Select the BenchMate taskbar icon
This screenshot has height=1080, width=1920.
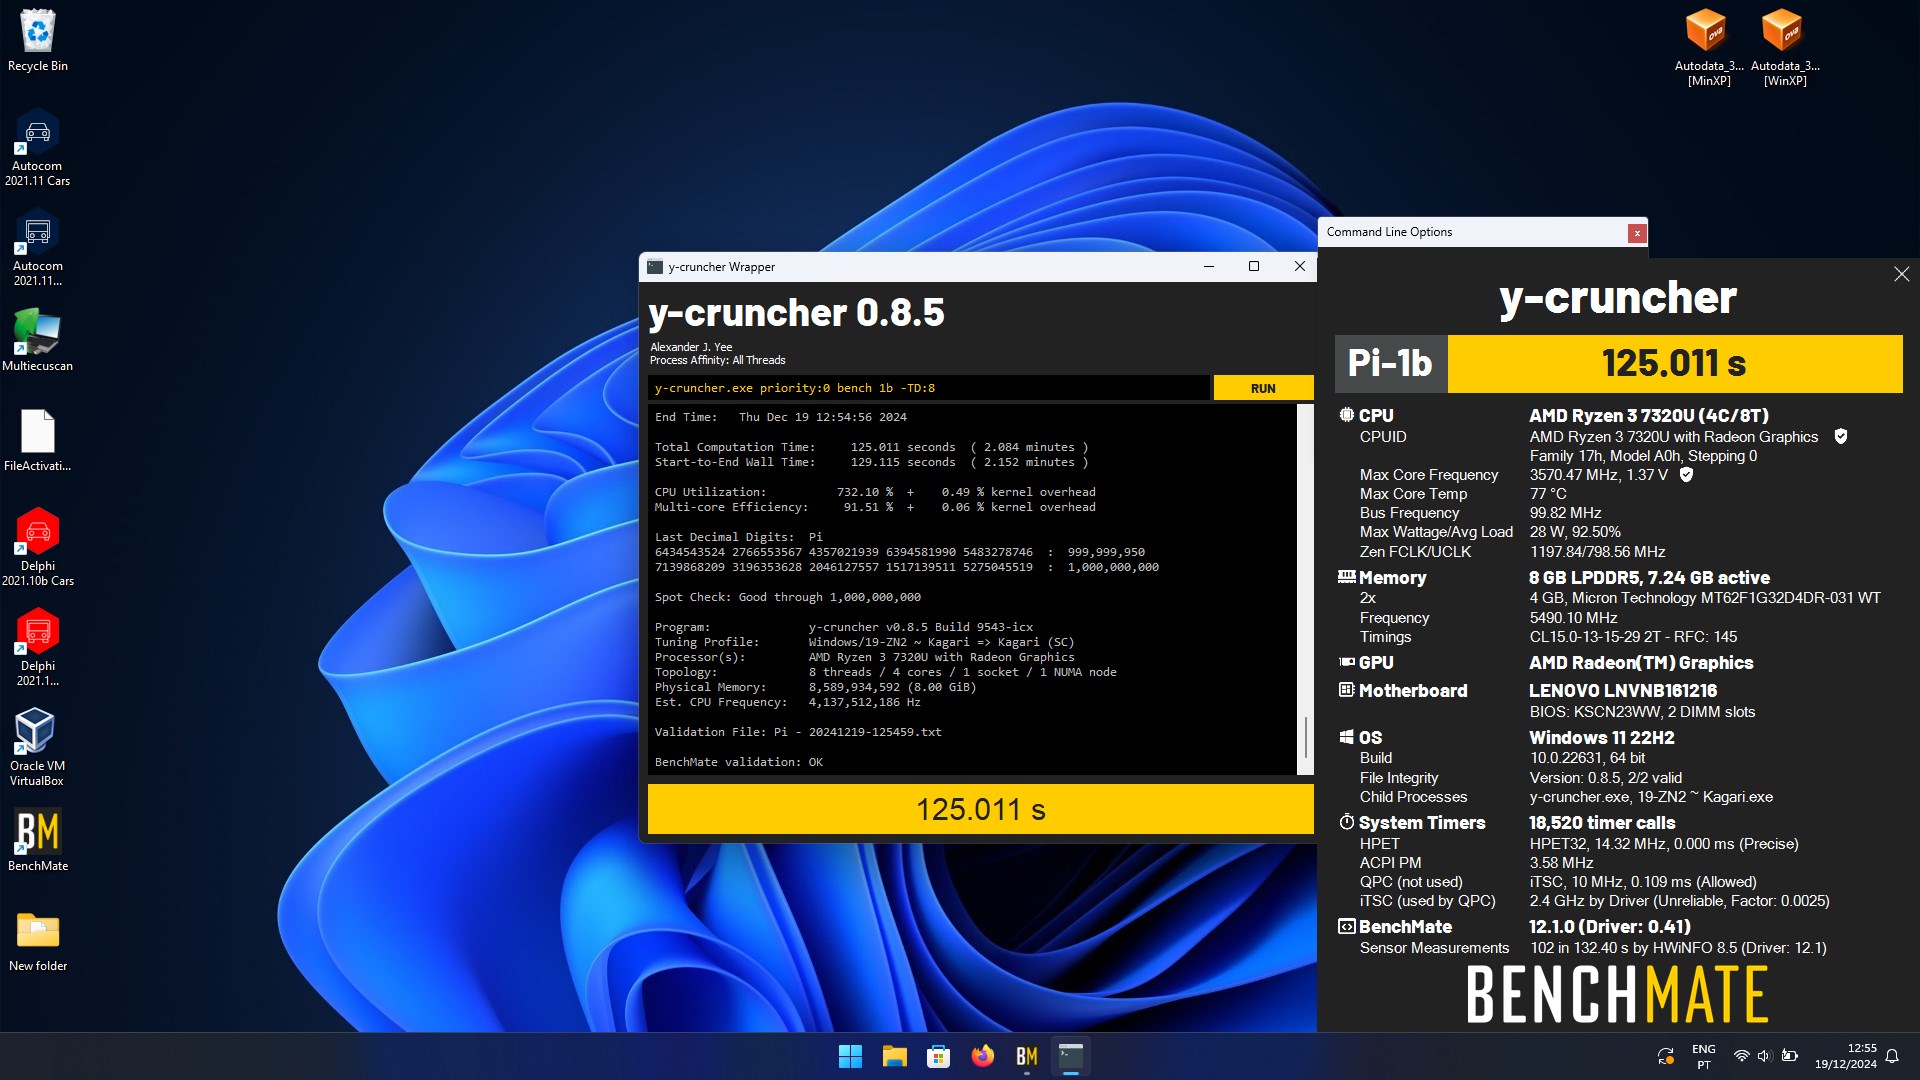1026,1056
